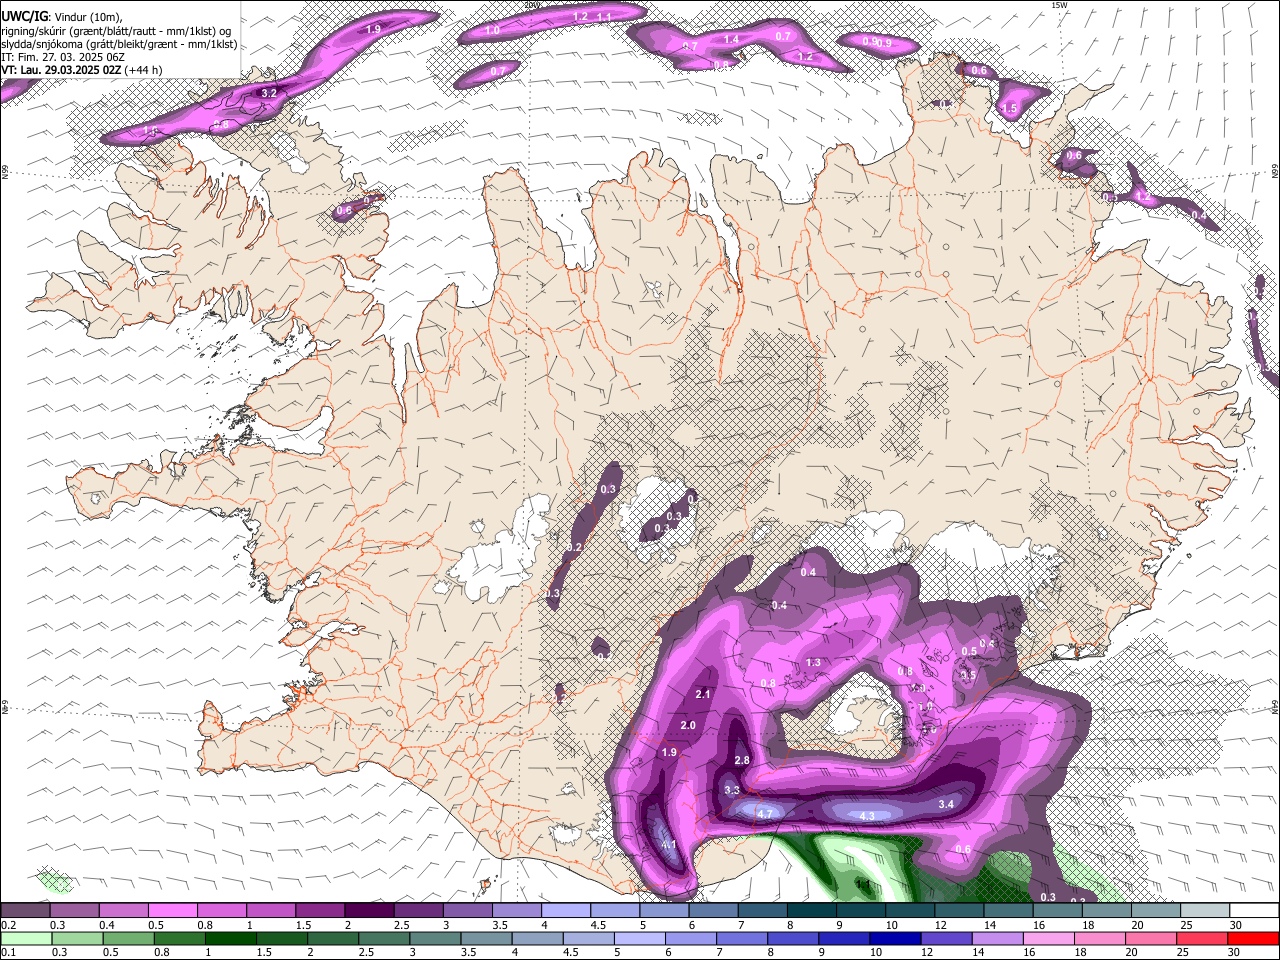
Task: Click the pale green 0.1 swatch in lower legend
Action: tap(25, 938)
